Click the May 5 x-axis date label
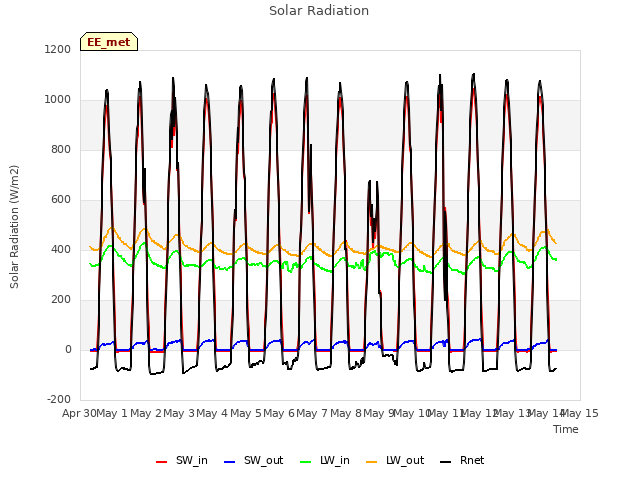The image size is (640, 480). coord(246,413)
